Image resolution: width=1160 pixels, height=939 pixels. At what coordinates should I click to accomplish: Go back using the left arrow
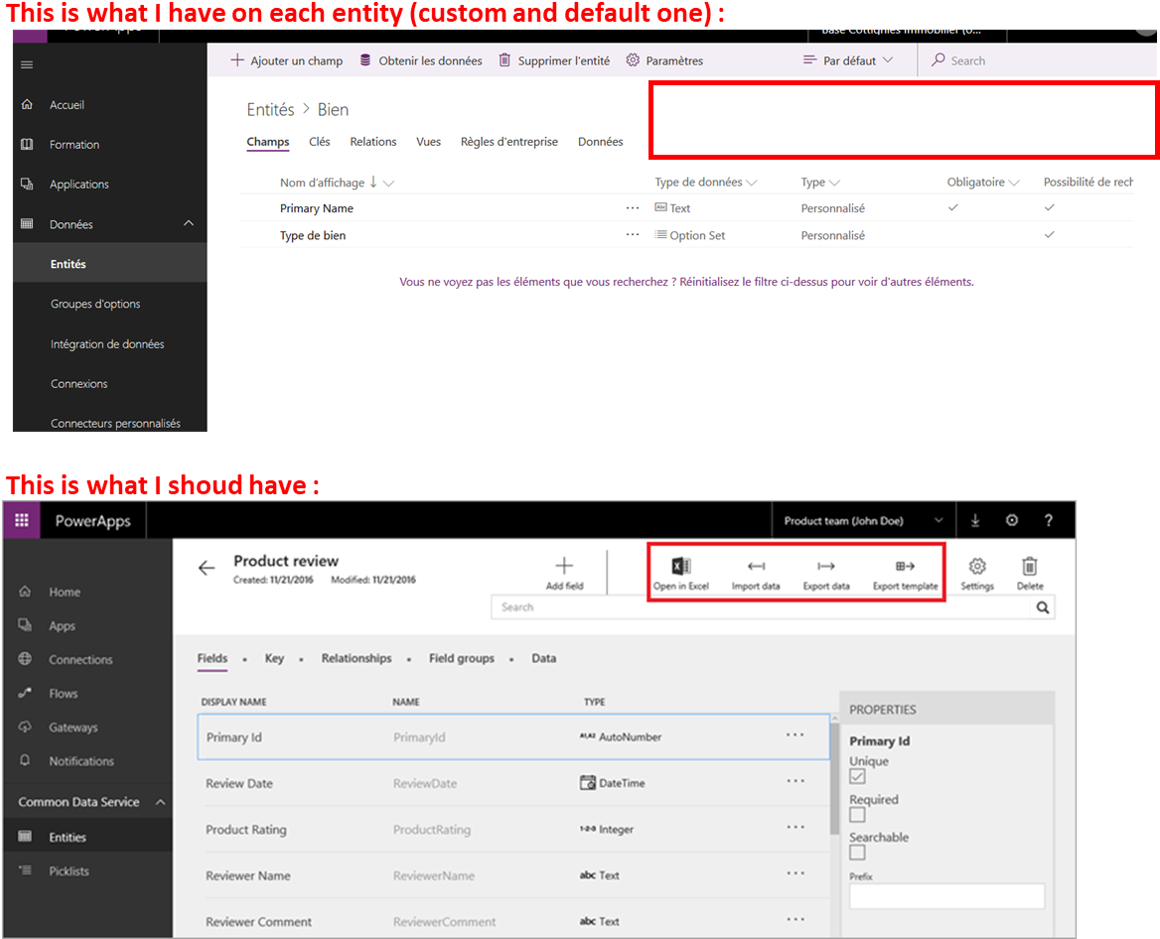coord(206,568)
